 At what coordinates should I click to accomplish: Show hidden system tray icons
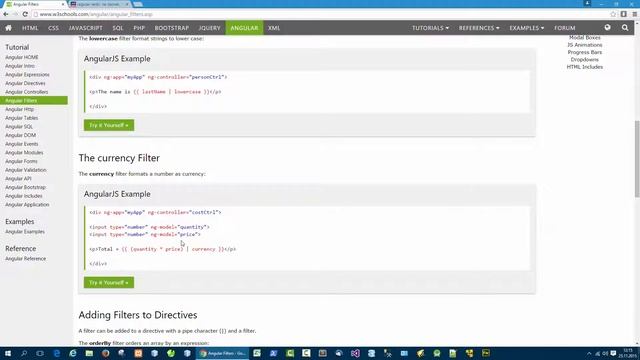[589, 353]
